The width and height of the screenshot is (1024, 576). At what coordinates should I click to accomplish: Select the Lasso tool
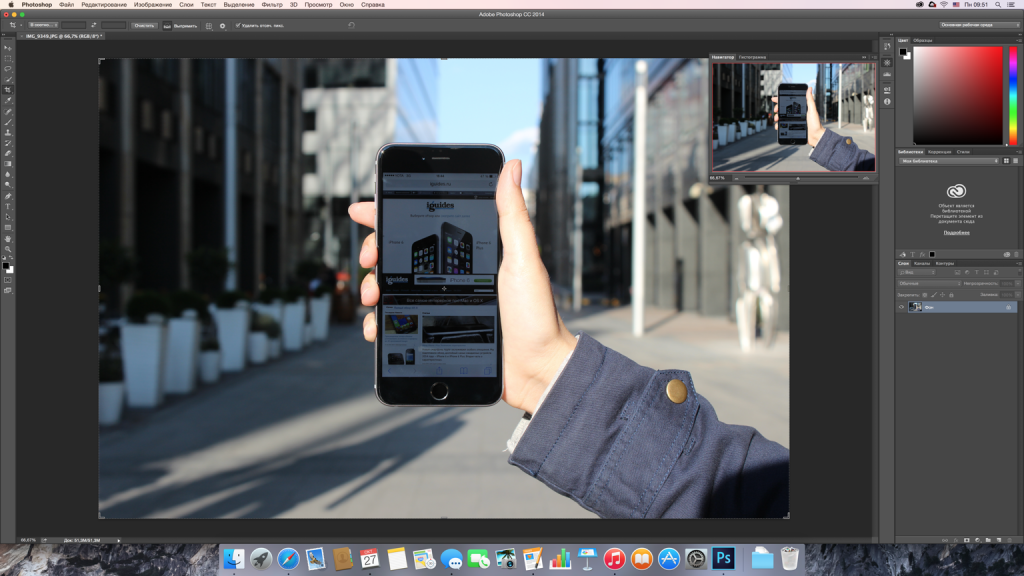pos(8,69)
